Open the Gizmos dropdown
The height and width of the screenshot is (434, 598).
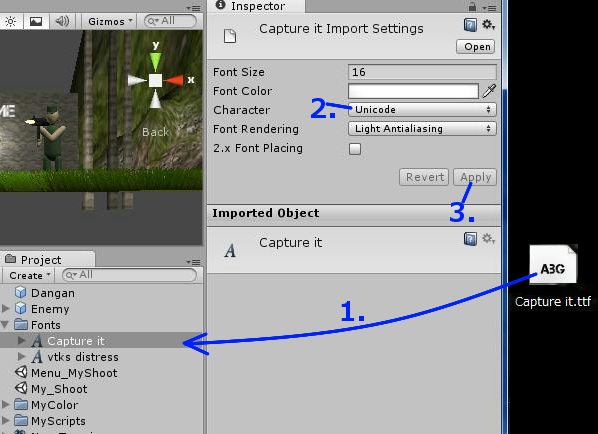click(110, 21)
